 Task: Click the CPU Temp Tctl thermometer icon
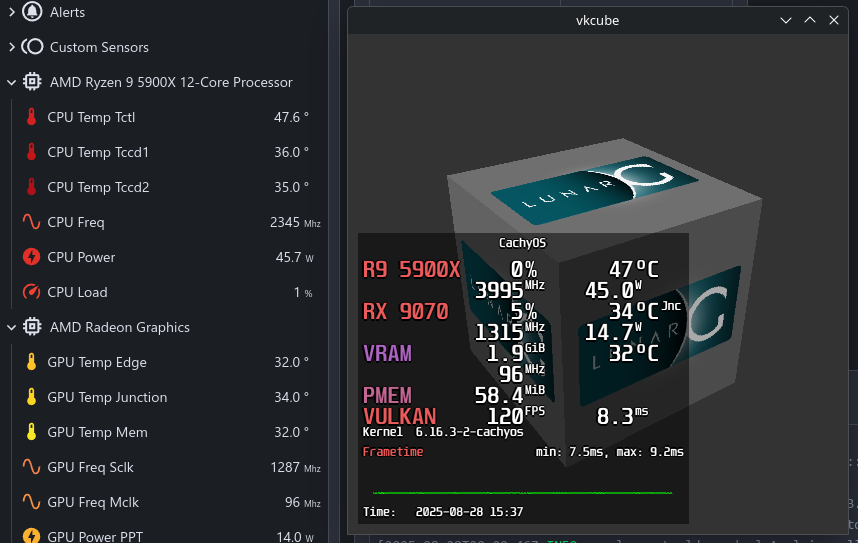point(31,117)
